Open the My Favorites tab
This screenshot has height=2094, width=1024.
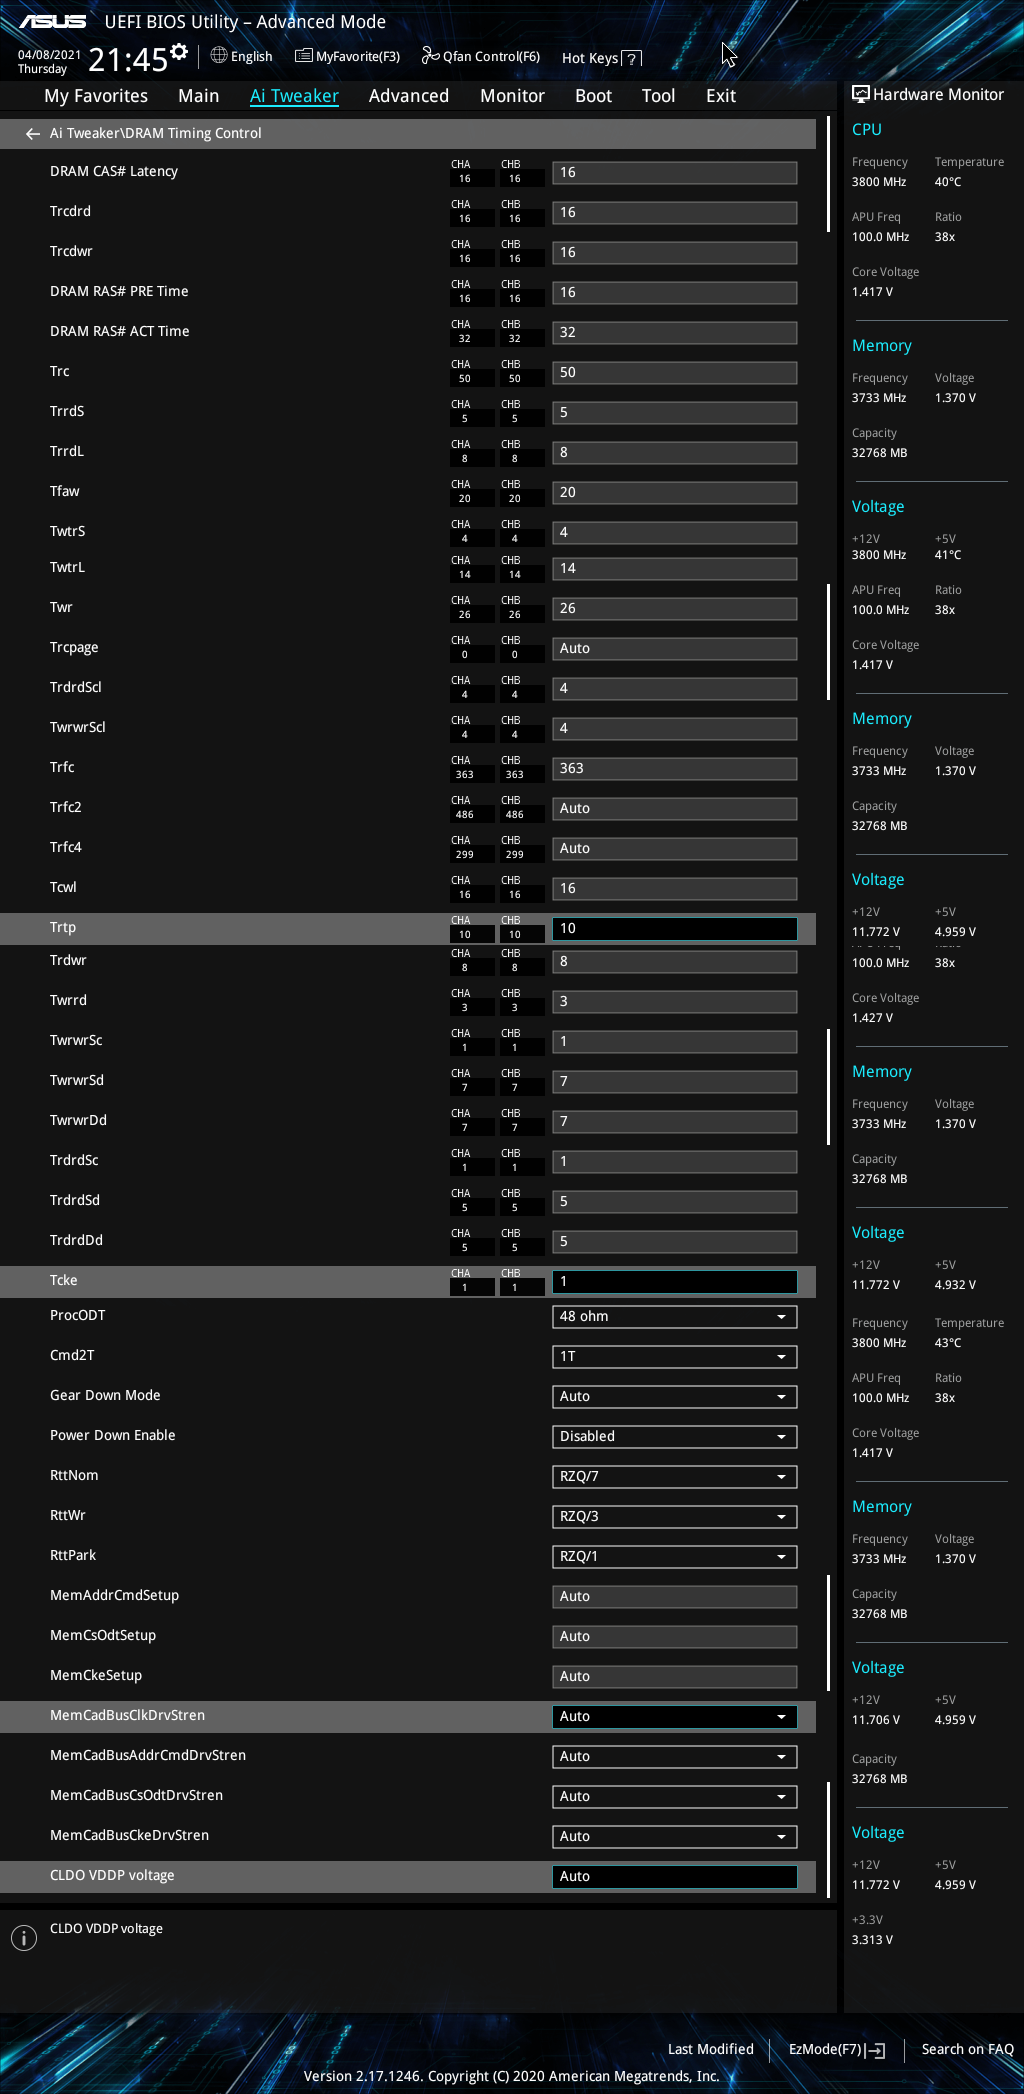tap(96, 96)
